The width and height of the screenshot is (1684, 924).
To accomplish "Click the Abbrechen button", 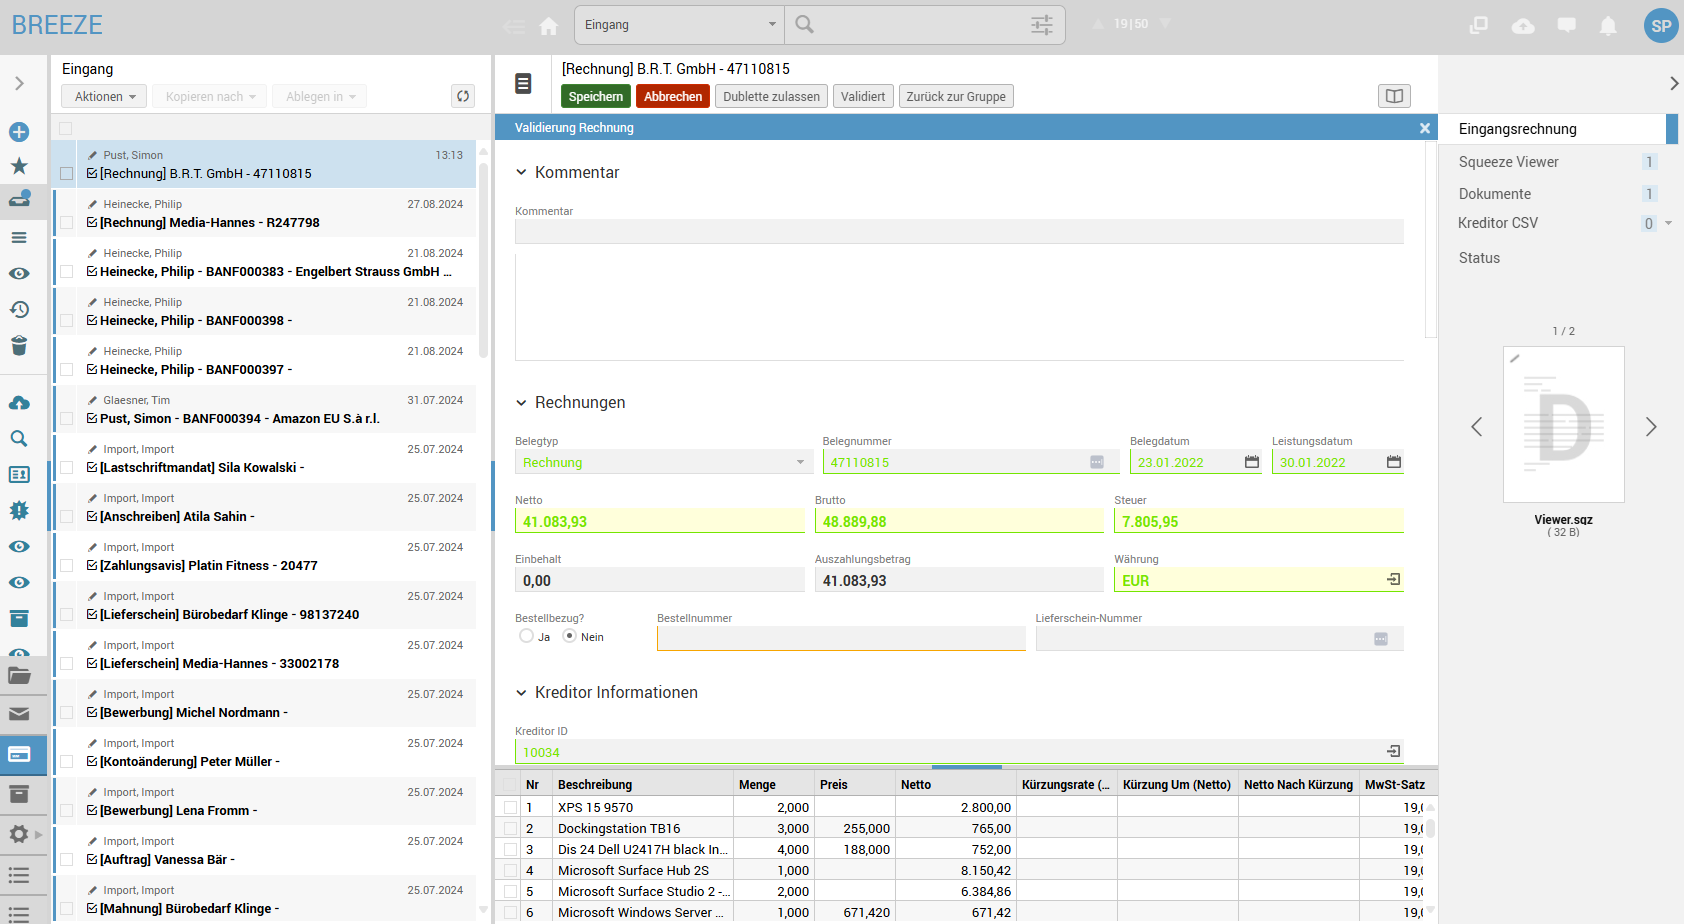I will [x=672, y=96].
